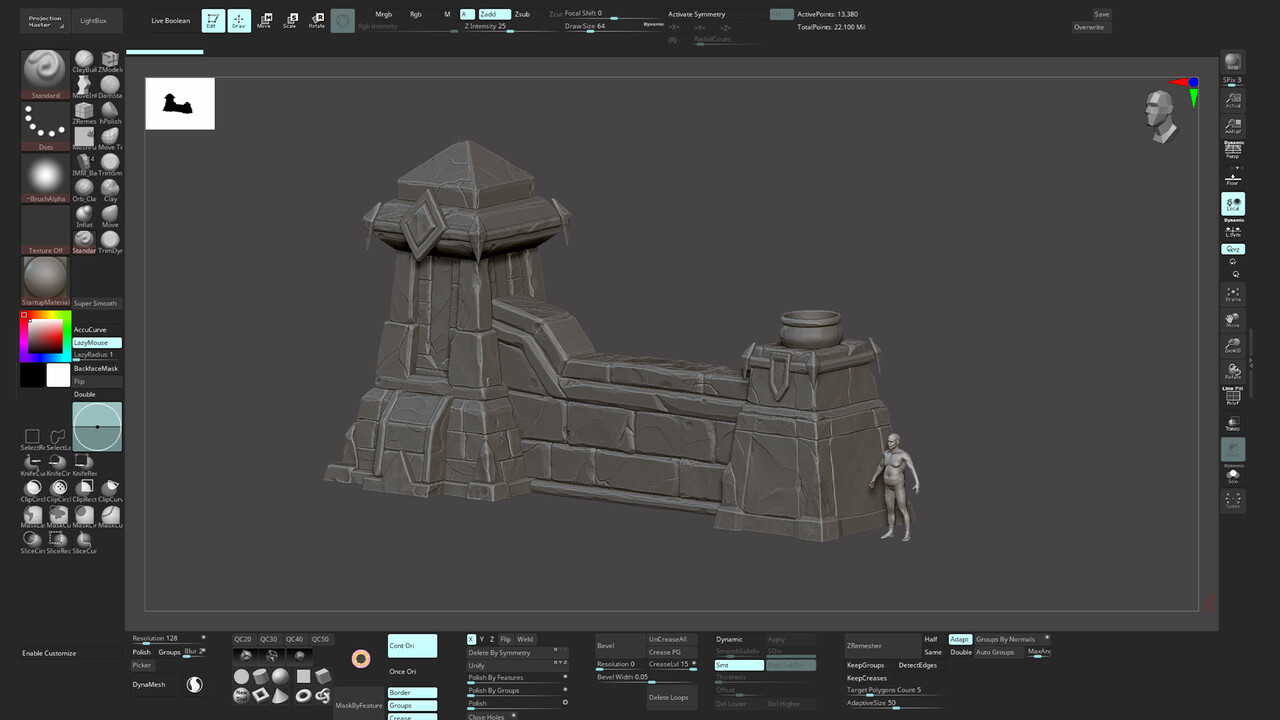
Task: Click the Save button
Action: click(1101, 14)
